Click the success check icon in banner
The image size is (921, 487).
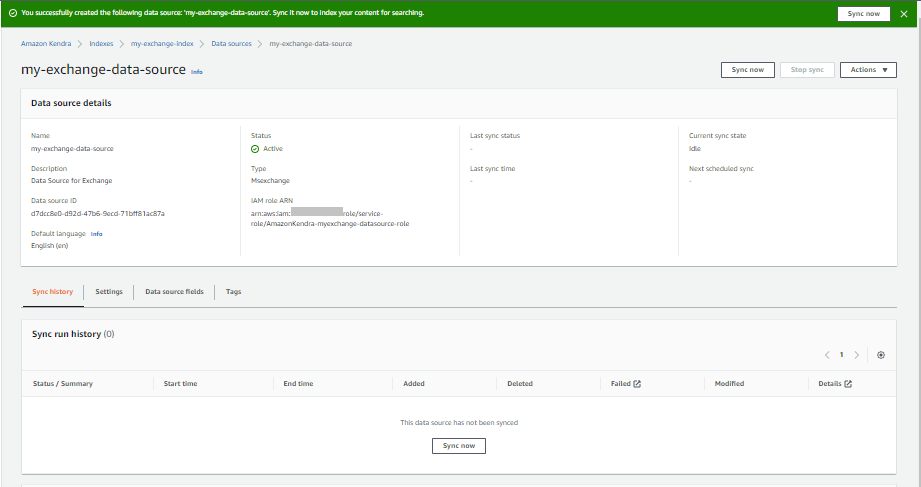13,13
